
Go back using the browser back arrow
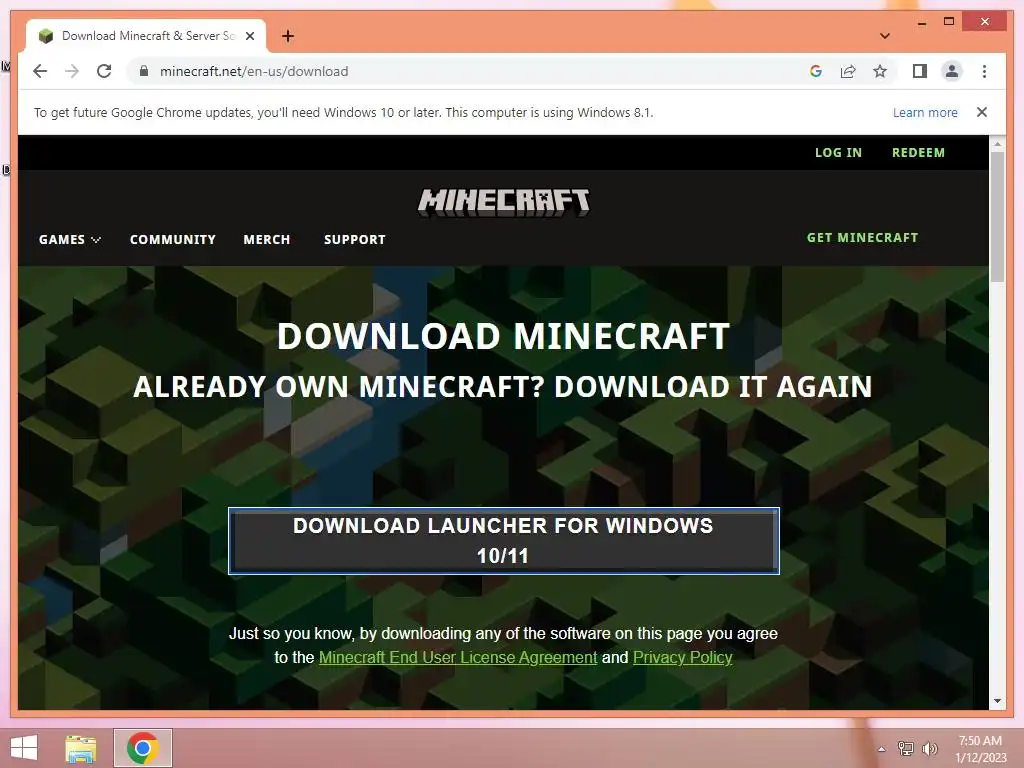click(x=40, y=71)
